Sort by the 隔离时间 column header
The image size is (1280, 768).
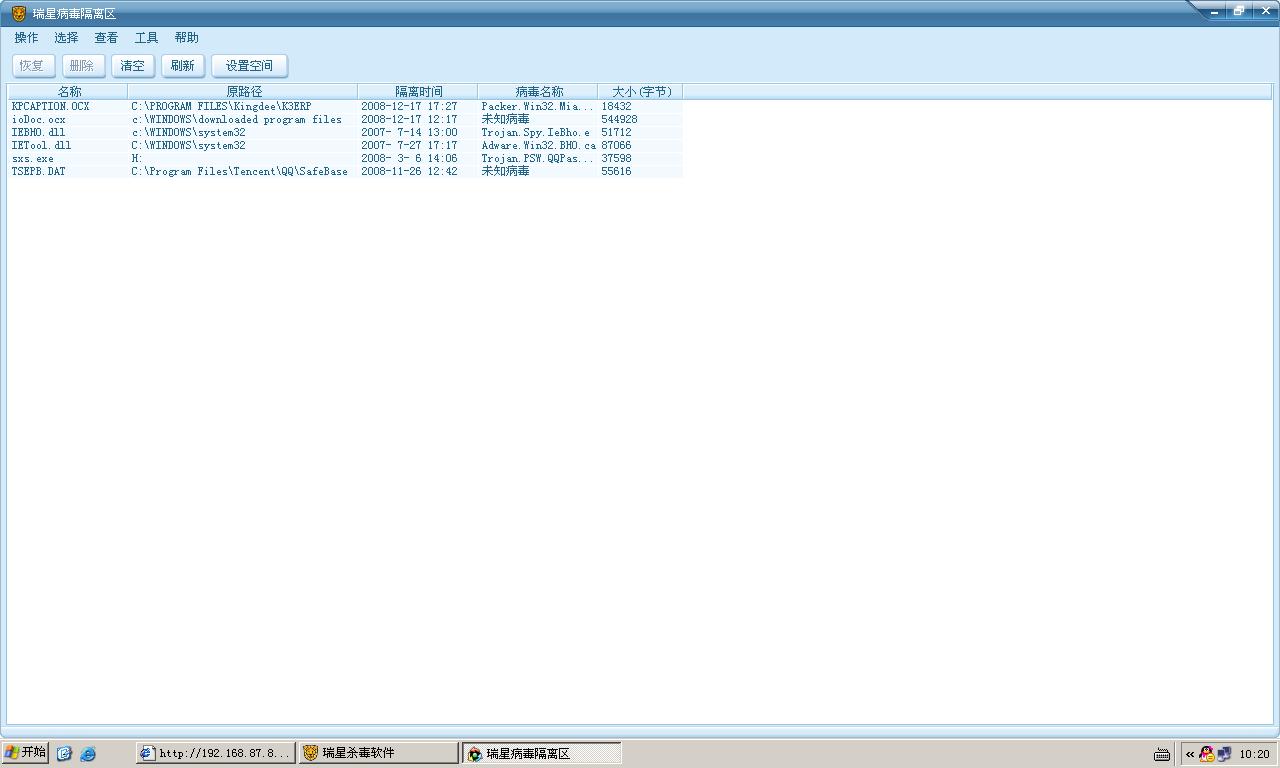tap(418, 92)
